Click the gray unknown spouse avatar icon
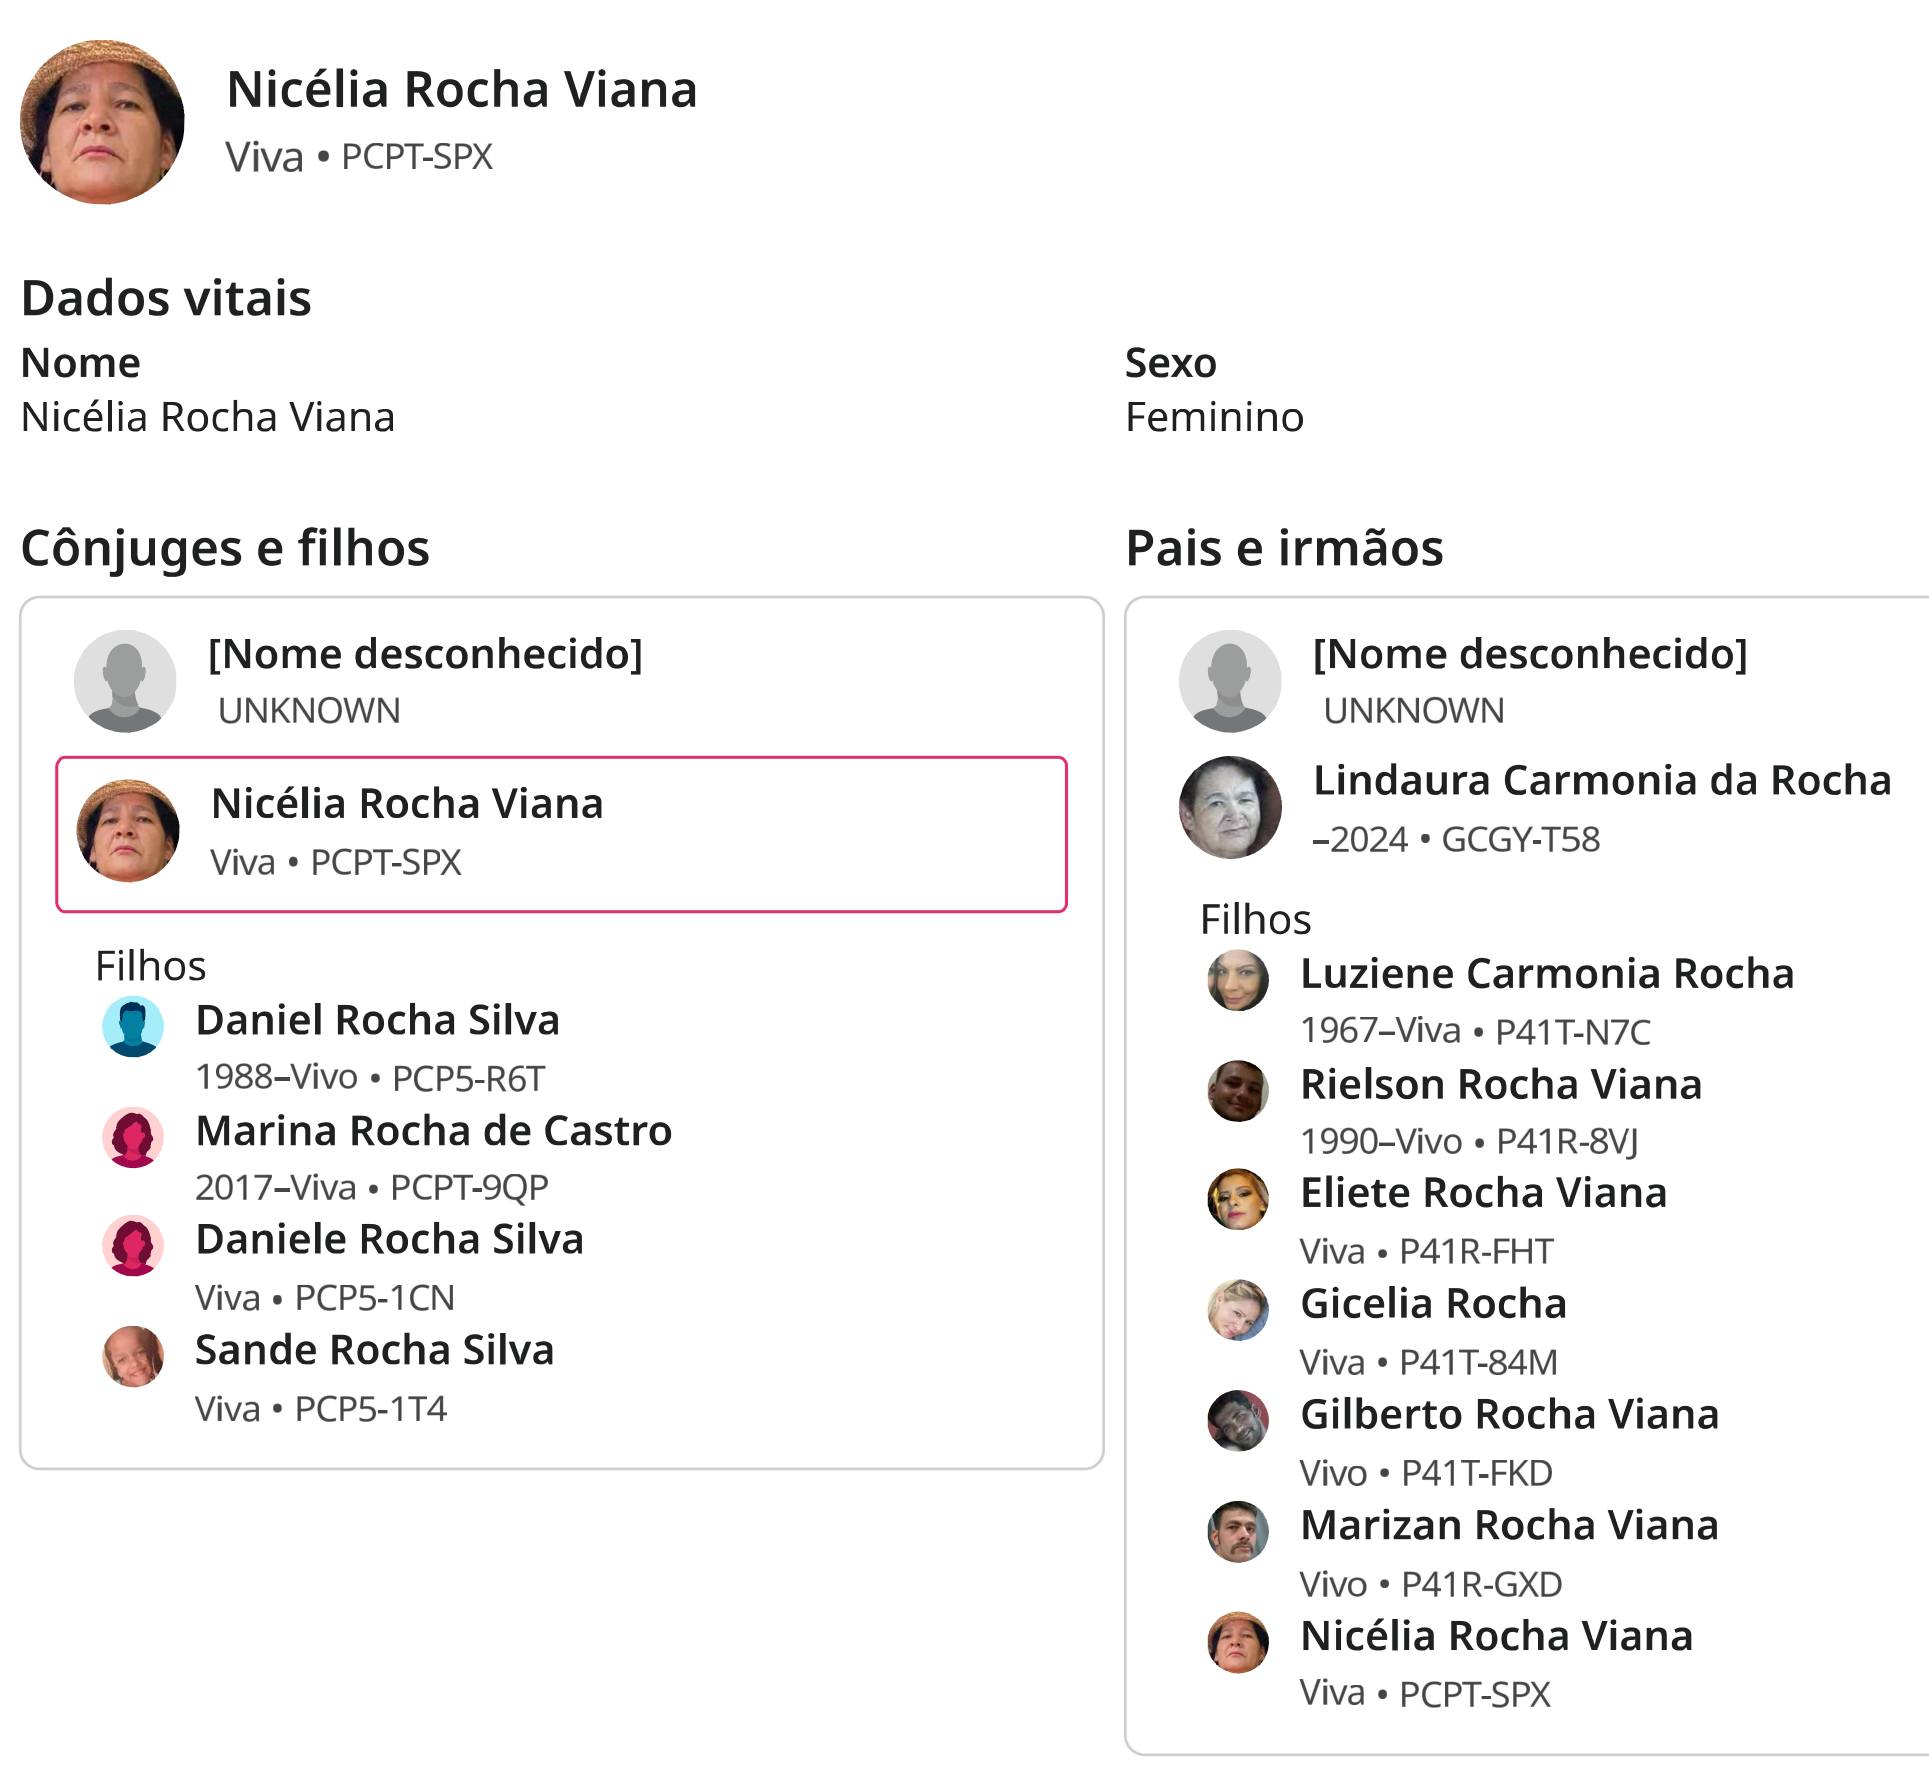 [125, 681]
